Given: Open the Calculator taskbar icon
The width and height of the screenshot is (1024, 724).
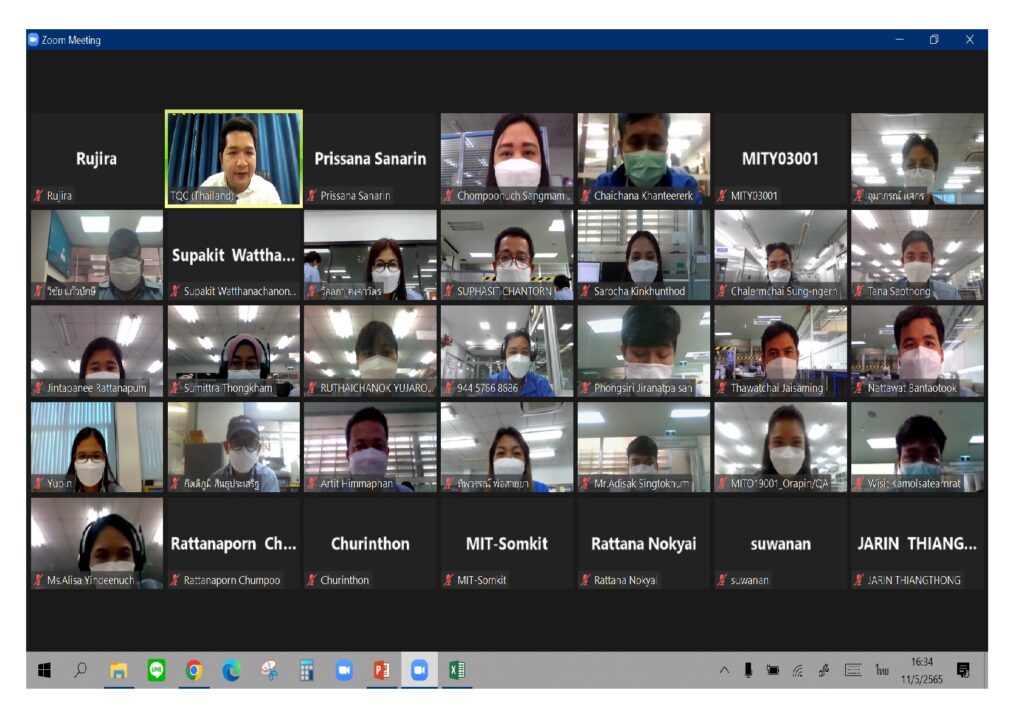Looking at the screenshot, I should (307, 671).
